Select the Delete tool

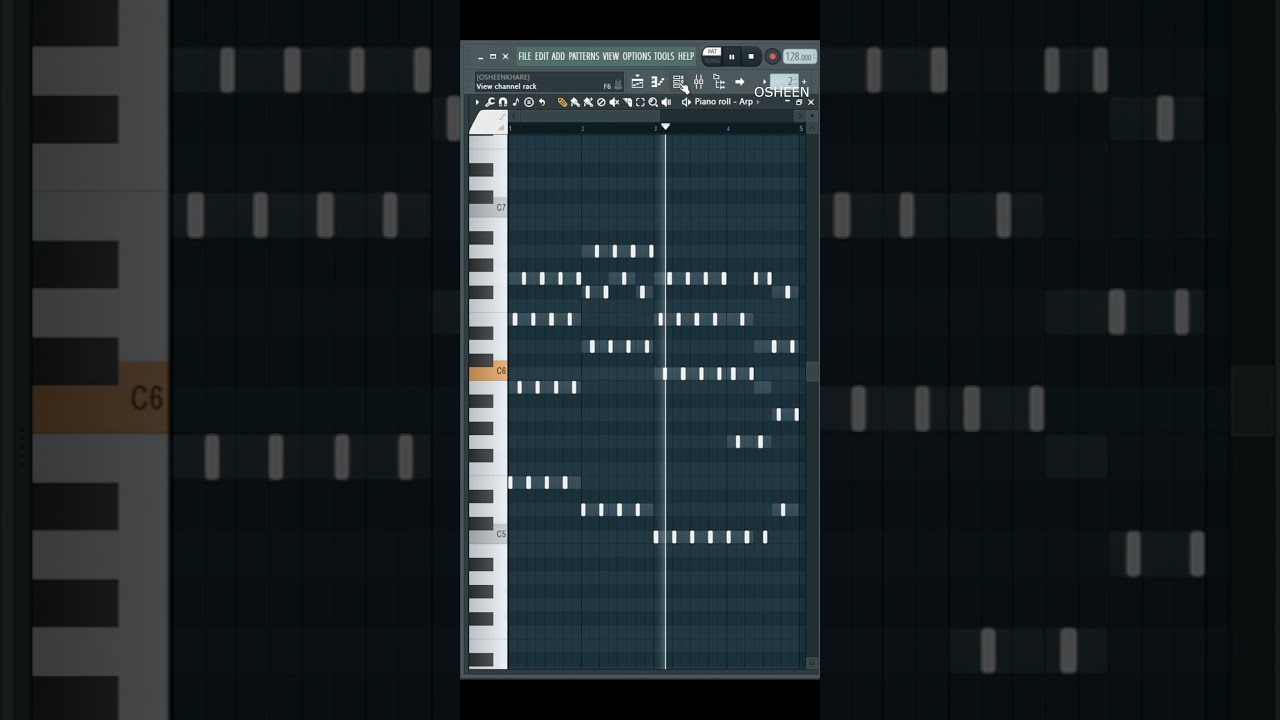pyautogui.click(x=601, y=102)
